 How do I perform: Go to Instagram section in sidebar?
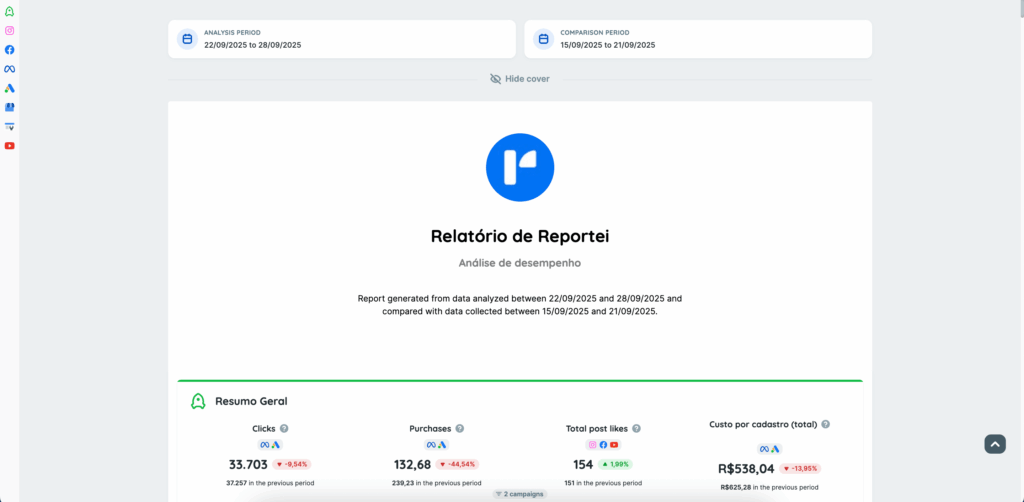pos(10,30)
